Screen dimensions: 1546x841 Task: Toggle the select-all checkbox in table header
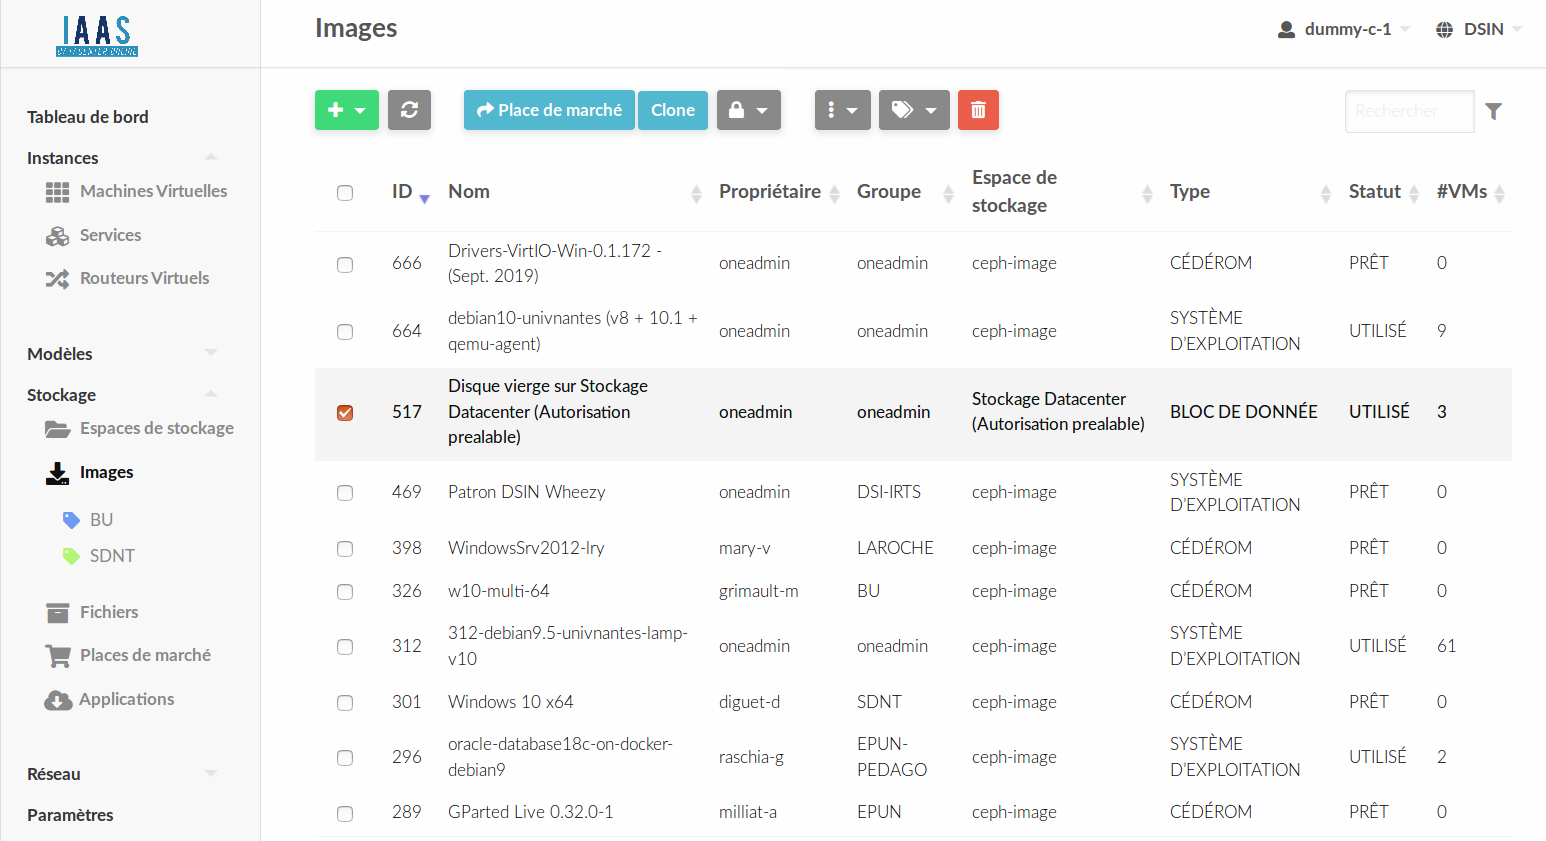click(x=345, y=193)
